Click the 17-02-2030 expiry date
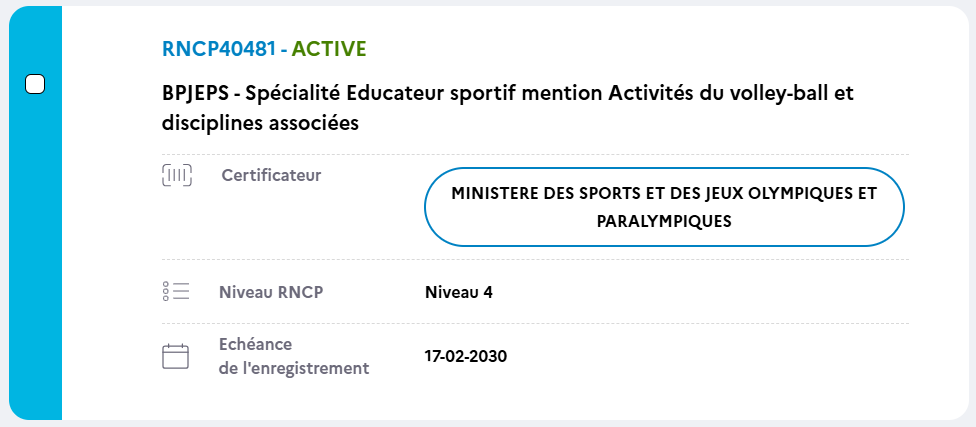 tap(466, 356)
